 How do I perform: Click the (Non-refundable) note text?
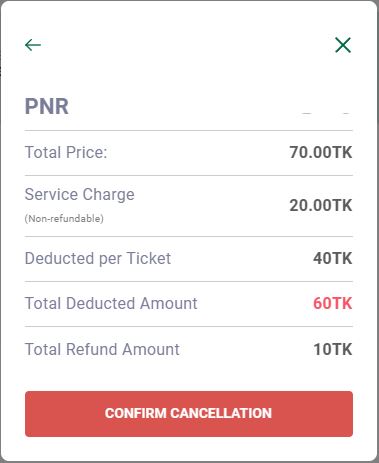pyautogui.click(x=64, y=219)
